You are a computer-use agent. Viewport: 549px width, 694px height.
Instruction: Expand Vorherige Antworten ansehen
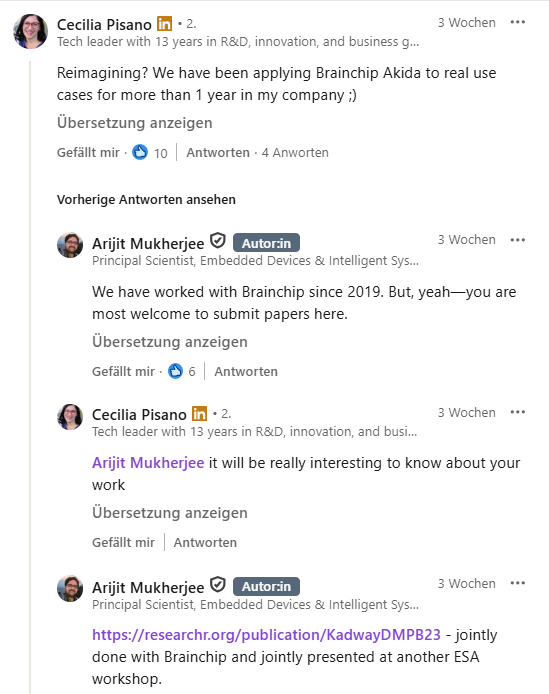[x=146, y=200]
